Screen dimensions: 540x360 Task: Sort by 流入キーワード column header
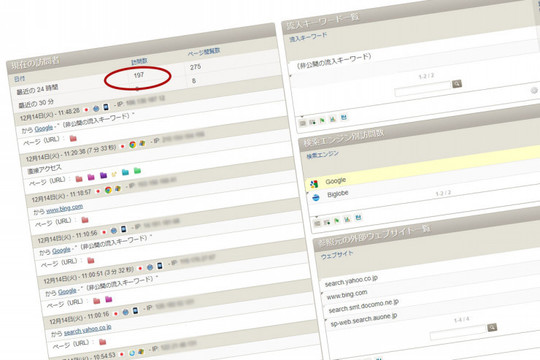click(308, 37)
